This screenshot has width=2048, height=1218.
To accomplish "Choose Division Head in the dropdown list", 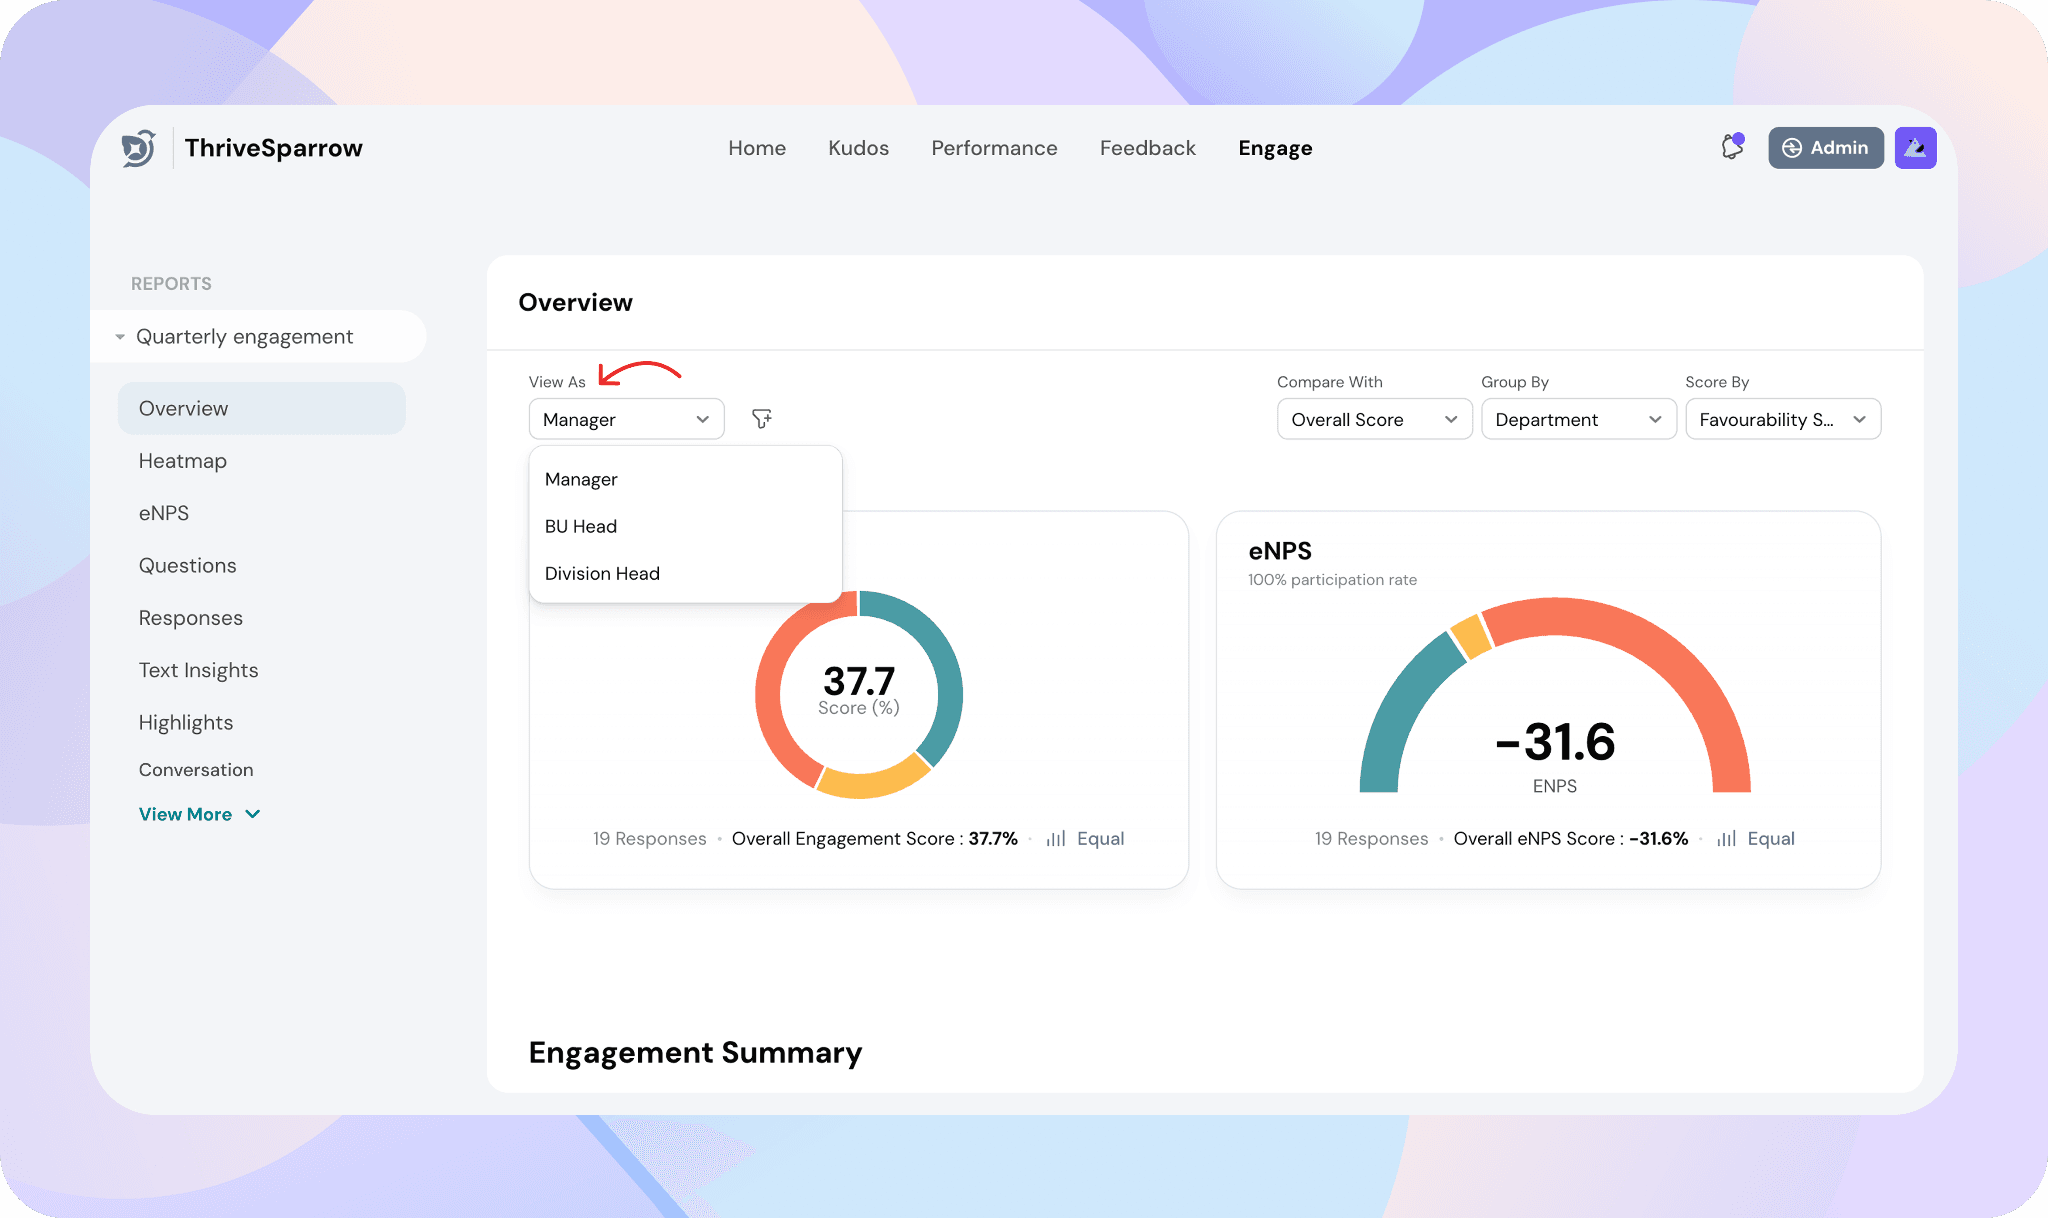I will (602, 573).
